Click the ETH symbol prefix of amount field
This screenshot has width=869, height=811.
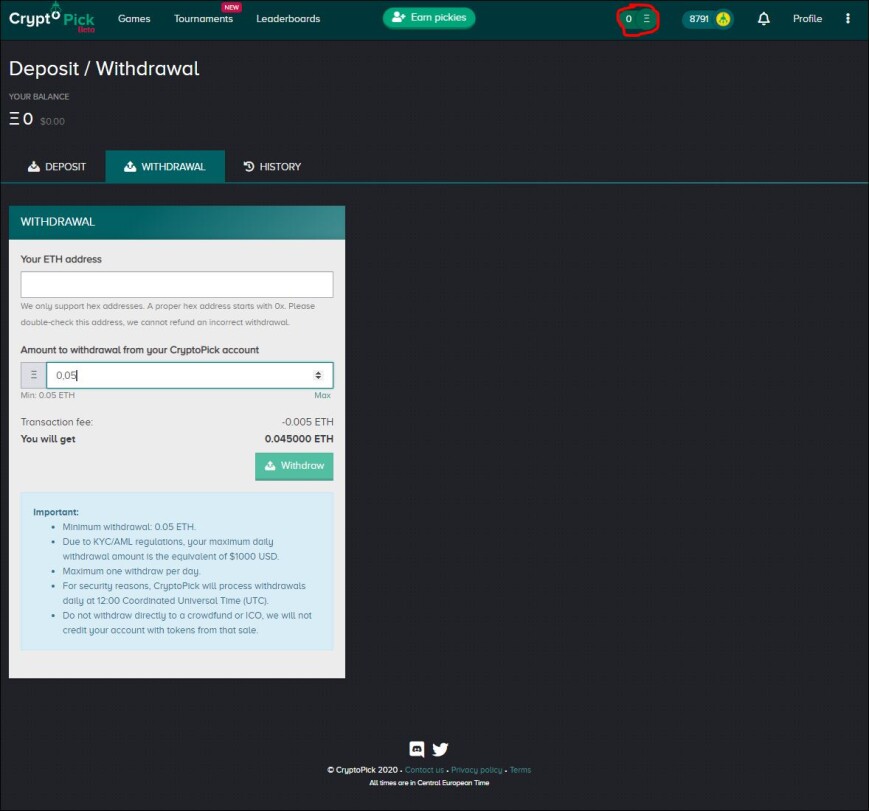click(x=34, y=375)
